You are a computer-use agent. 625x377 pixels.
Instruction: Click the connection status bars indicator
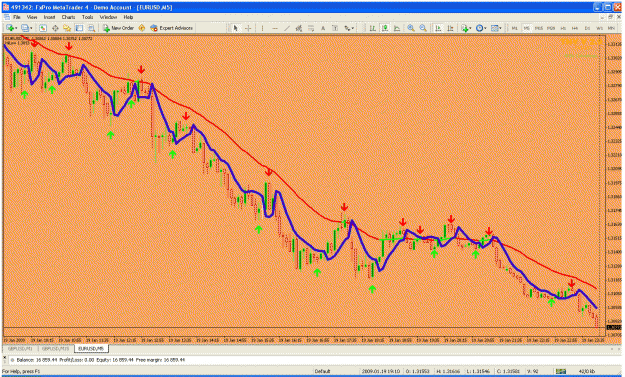561,371
